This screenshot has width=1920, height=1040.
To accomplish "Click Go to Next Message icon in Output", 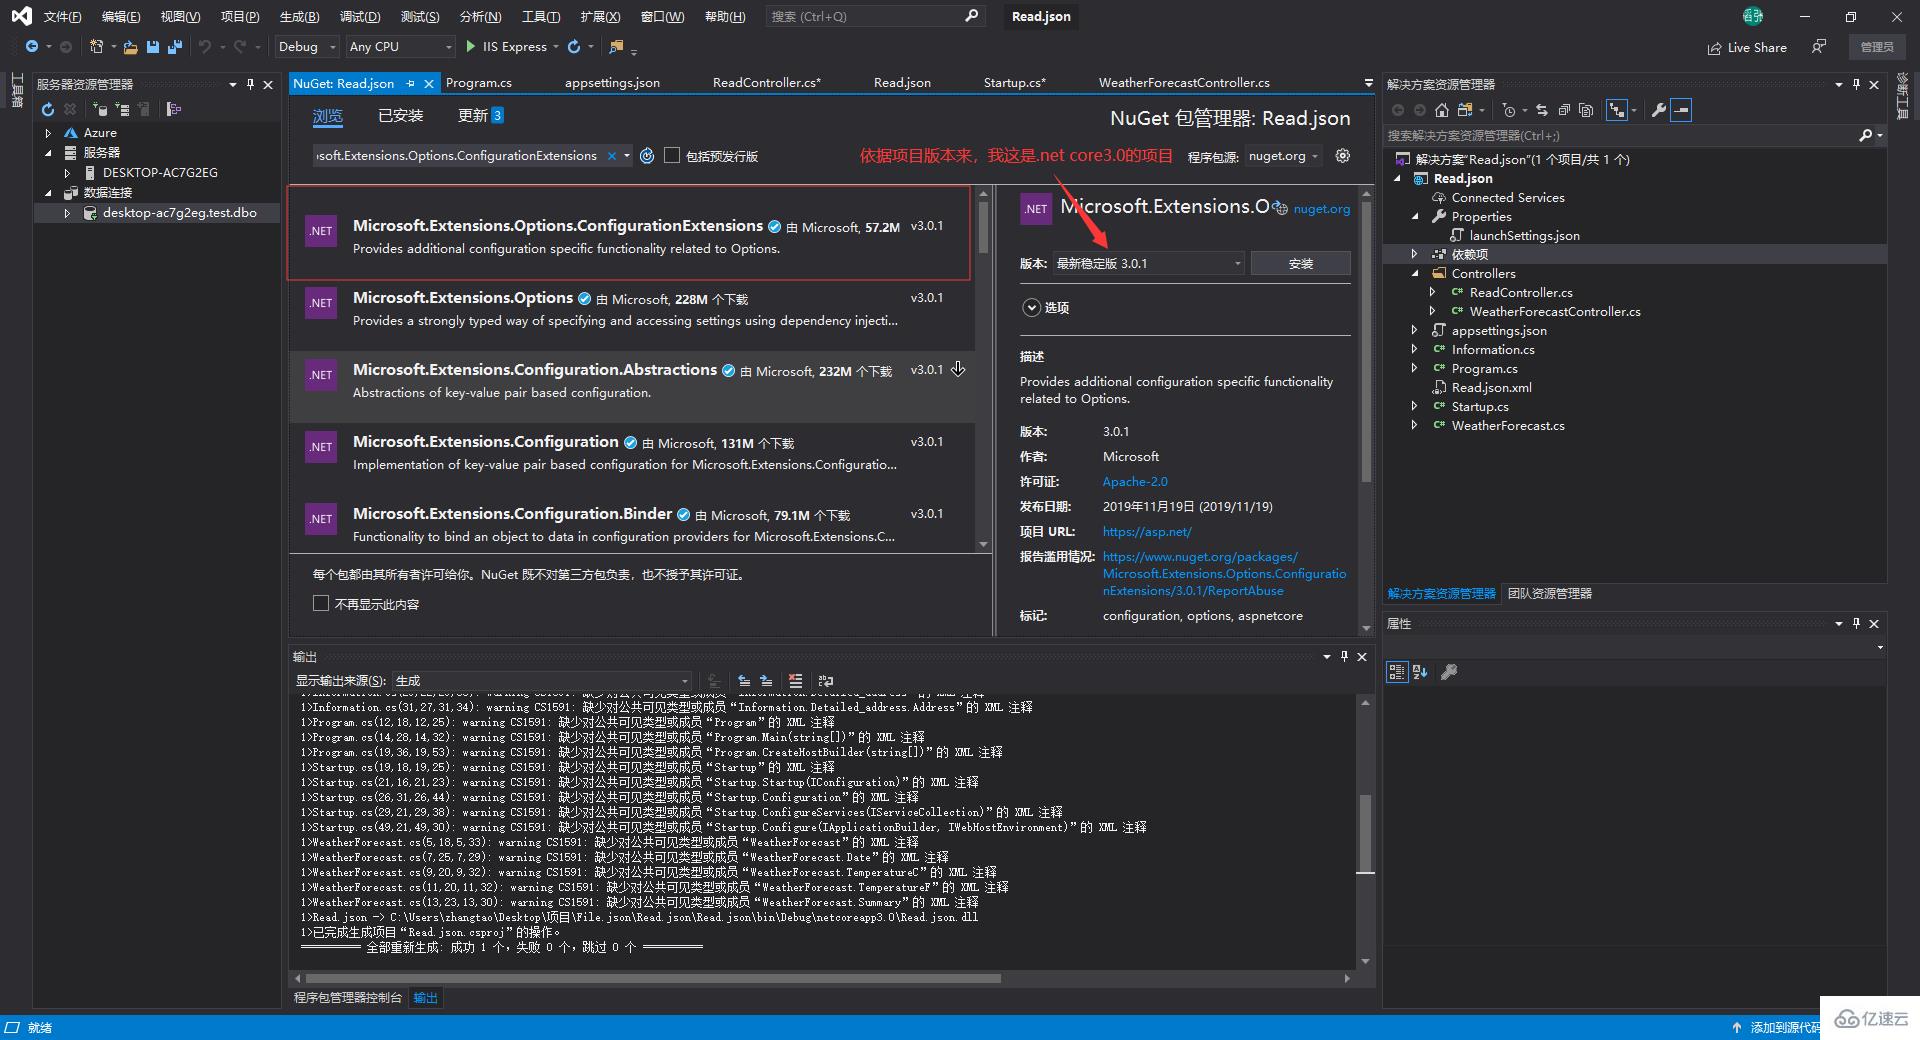I will [x=766, y=681].
